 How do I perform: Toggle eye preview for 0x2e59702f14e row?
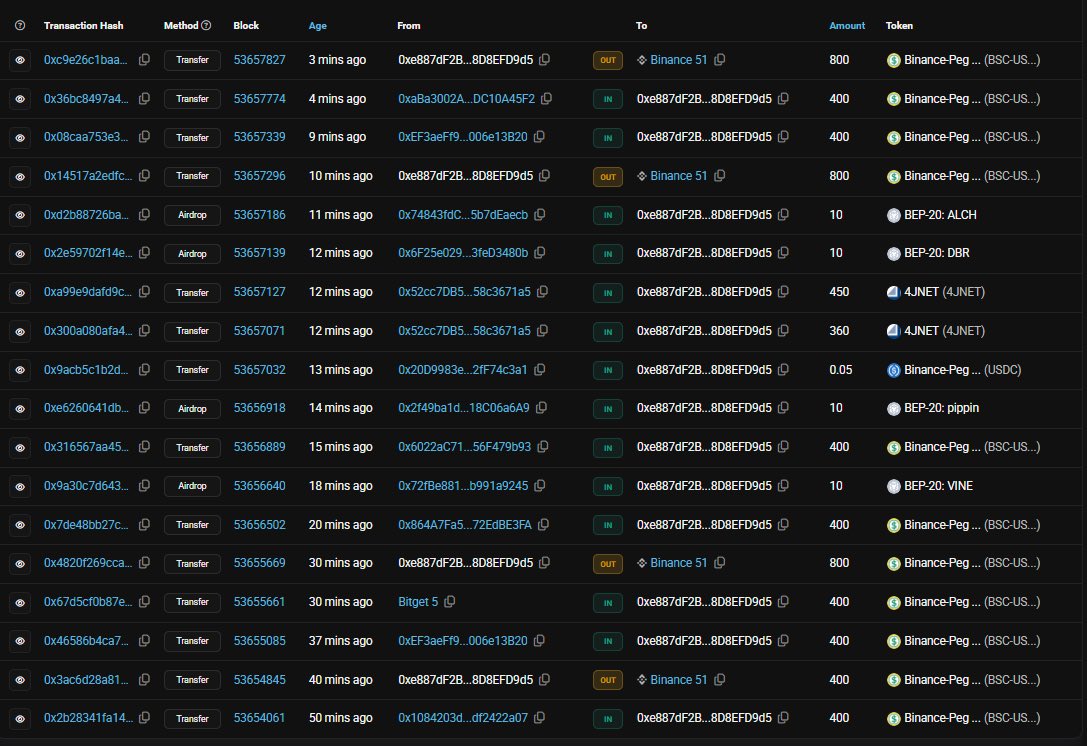pos(20,254)
